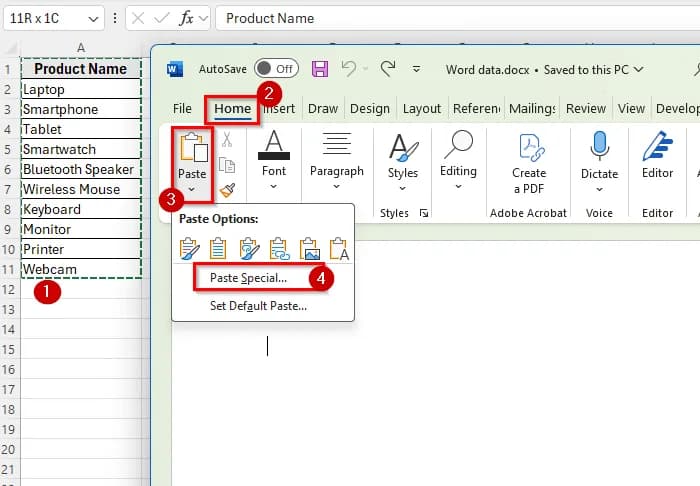This screenshot has height=486, width=700.
Task: Open the File tab in Word
Action: click(182, 108)
